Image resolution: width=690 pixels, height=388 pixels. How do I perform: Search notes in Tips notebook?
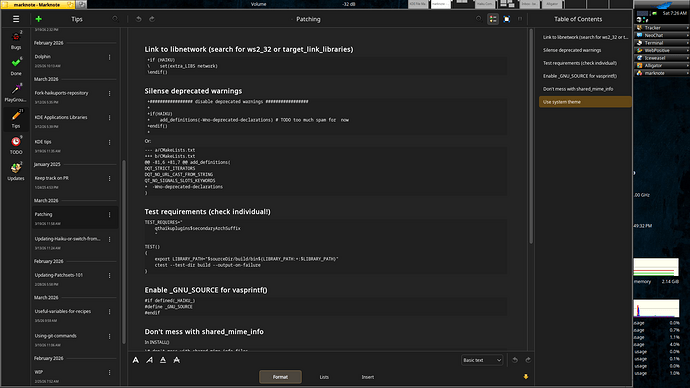pyautogui.click(x=115, y=19)
